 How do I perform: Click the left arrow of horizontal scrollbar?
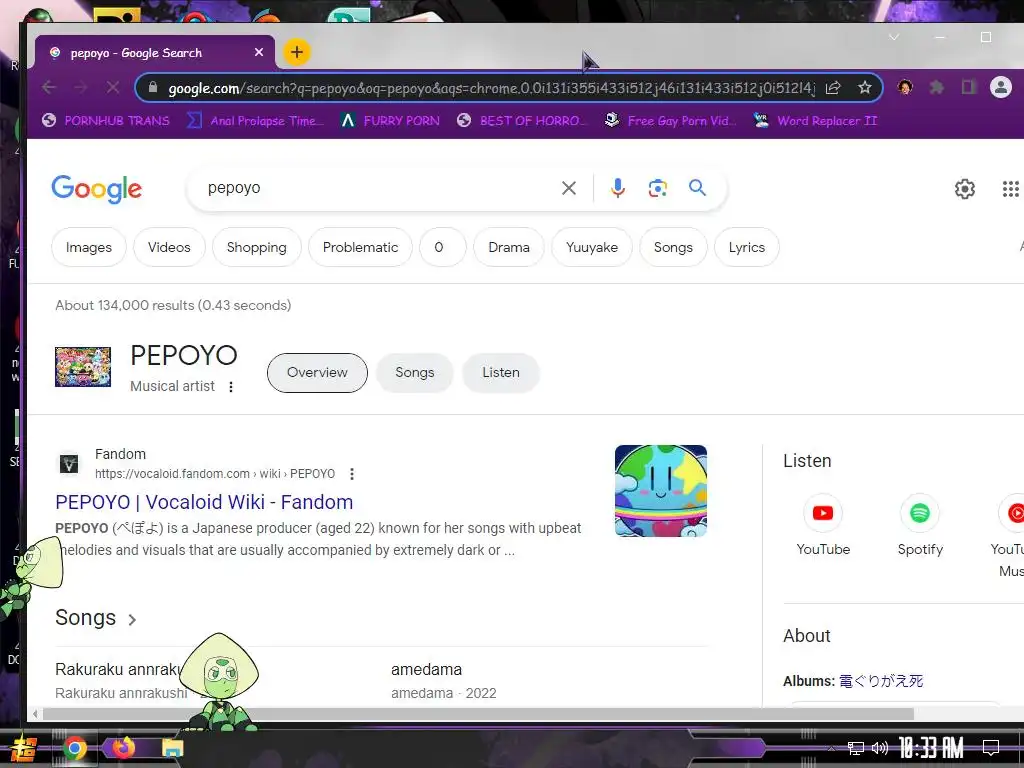[35, 714]
